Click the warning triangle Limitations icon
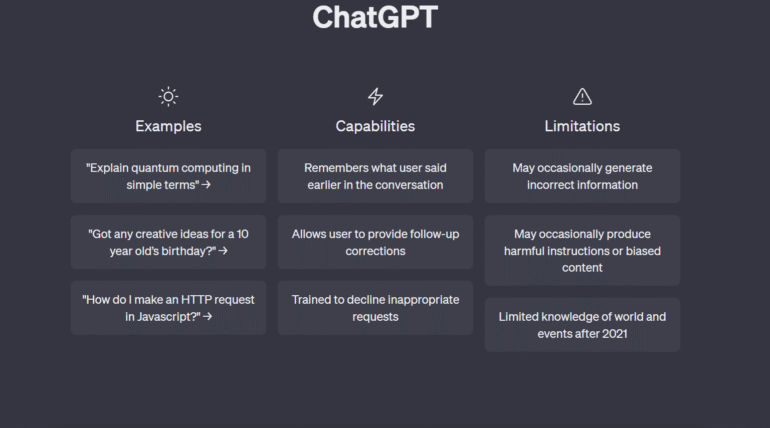Screen dimensions: 770x428 point(582,97)
